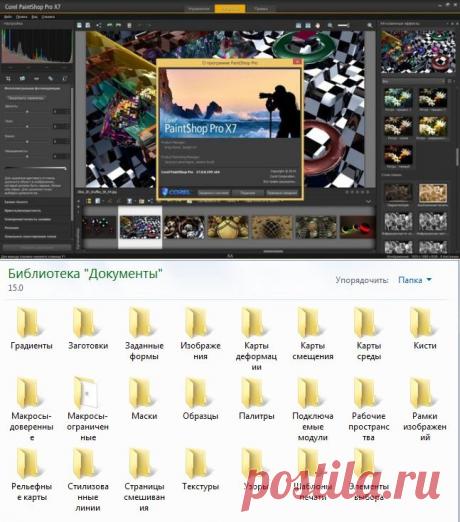The height and width of the screenshot is (522, 460).
Task: Open the Instant Effects category dropdown
Action: [x=413, y=81]
